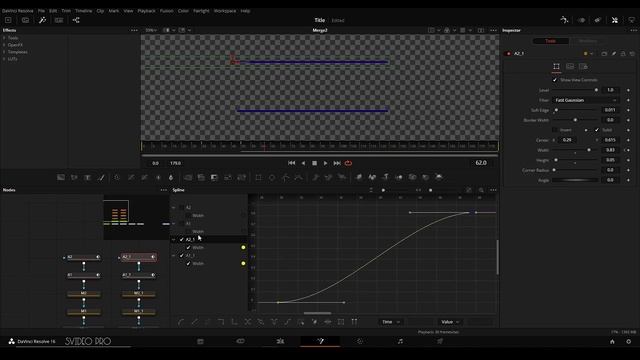Image resolution: width=640 pixels, height=360 pixels.
Task: Open the File menu
Action: pyautogui.click(x=41, y=11)
